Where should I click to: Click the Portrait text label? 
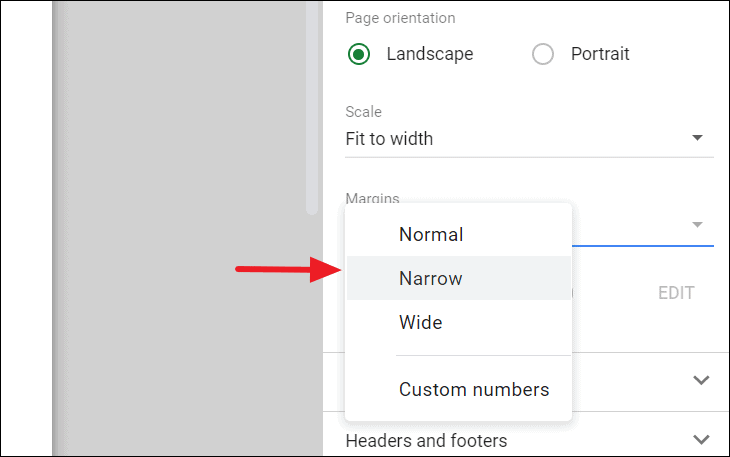pyautogui.click(x=600, y=54)
